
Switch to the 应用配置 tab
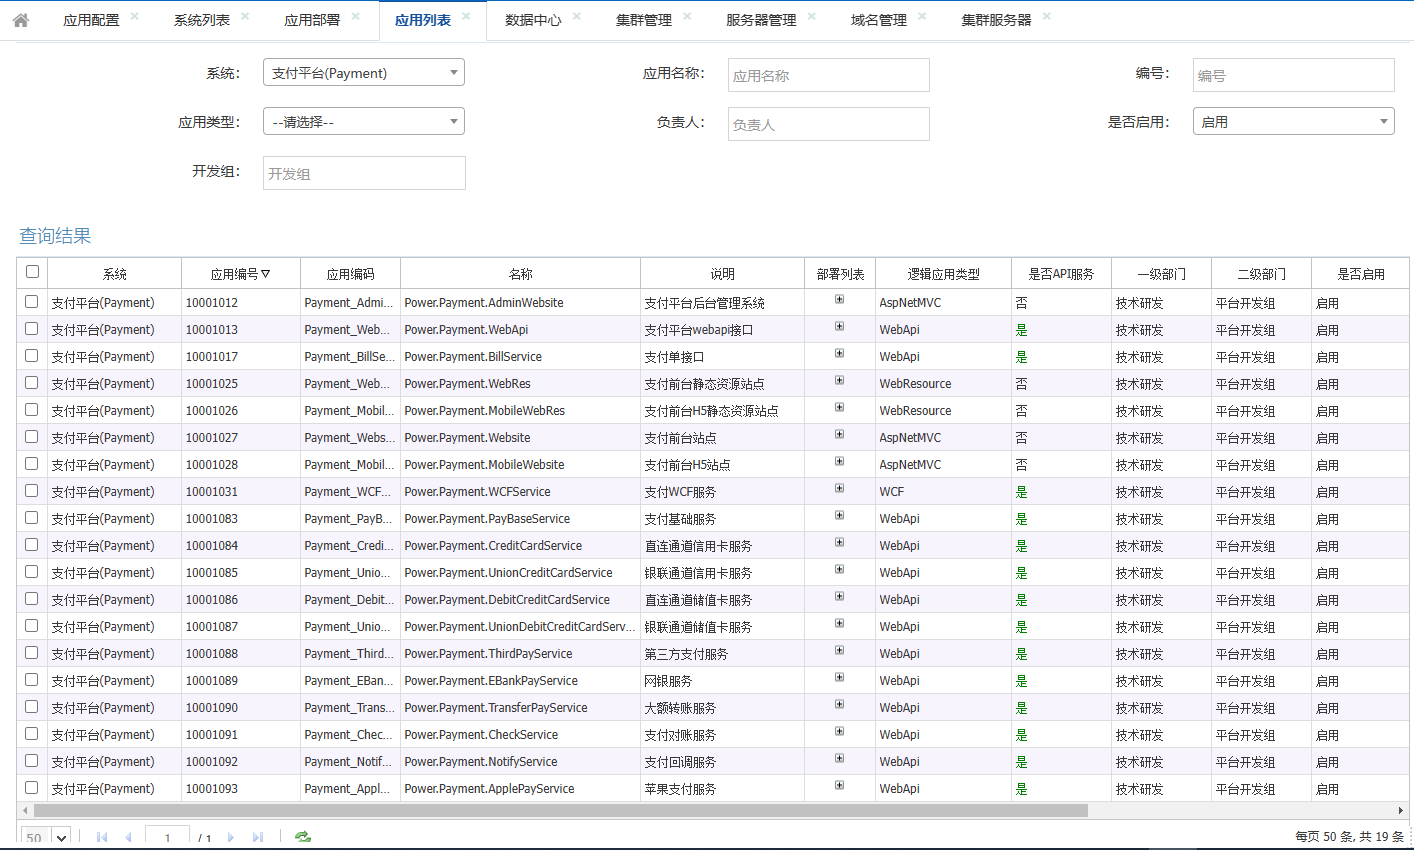(91, 20)
